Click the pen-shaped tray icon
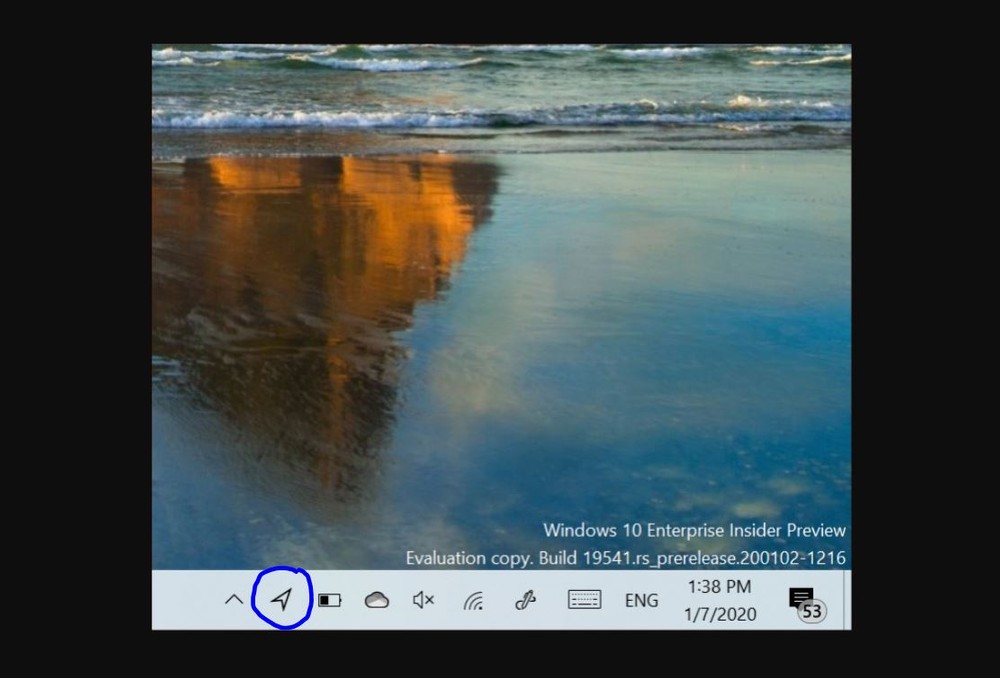Screen dimensions: 1000x678 click(x=525, y=600)
